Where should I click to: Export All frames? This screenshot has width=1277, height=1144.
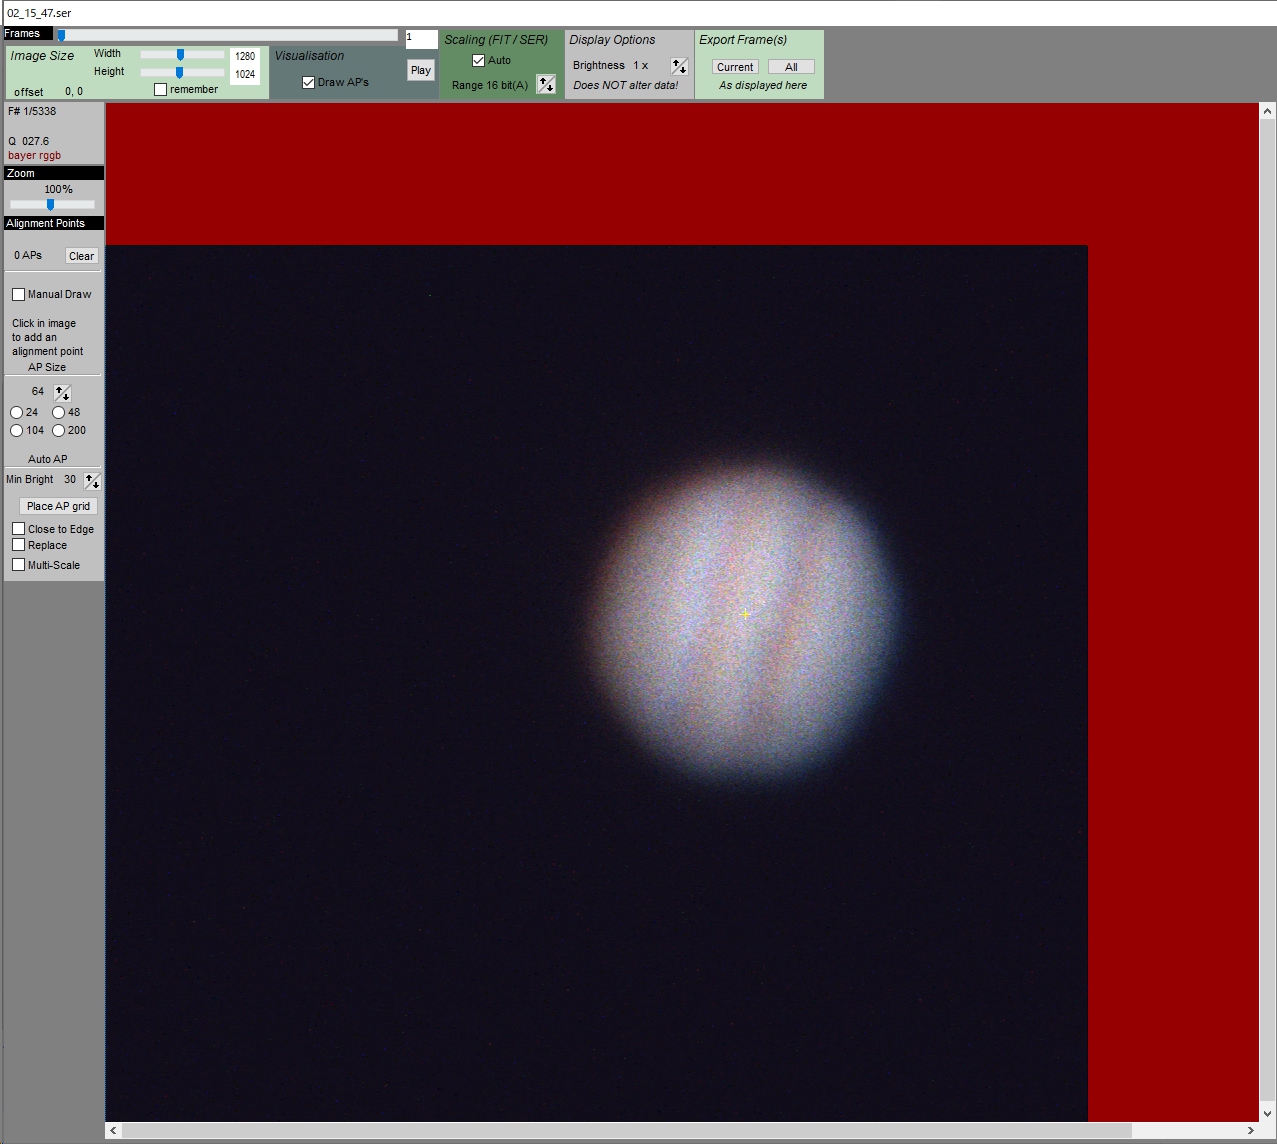pos(791,67)
